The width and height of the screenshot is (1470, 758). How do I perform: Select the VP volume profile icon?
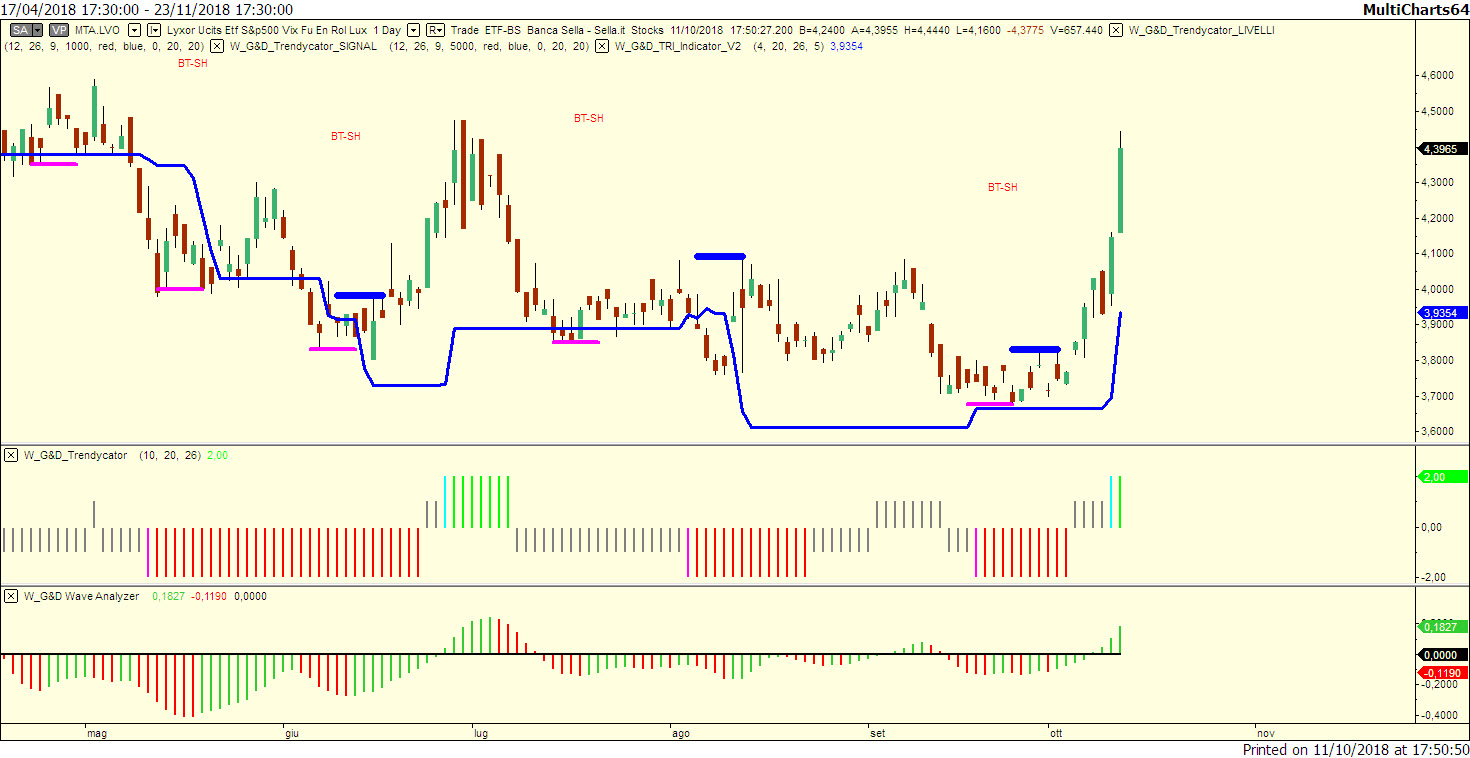coord(56,30)
